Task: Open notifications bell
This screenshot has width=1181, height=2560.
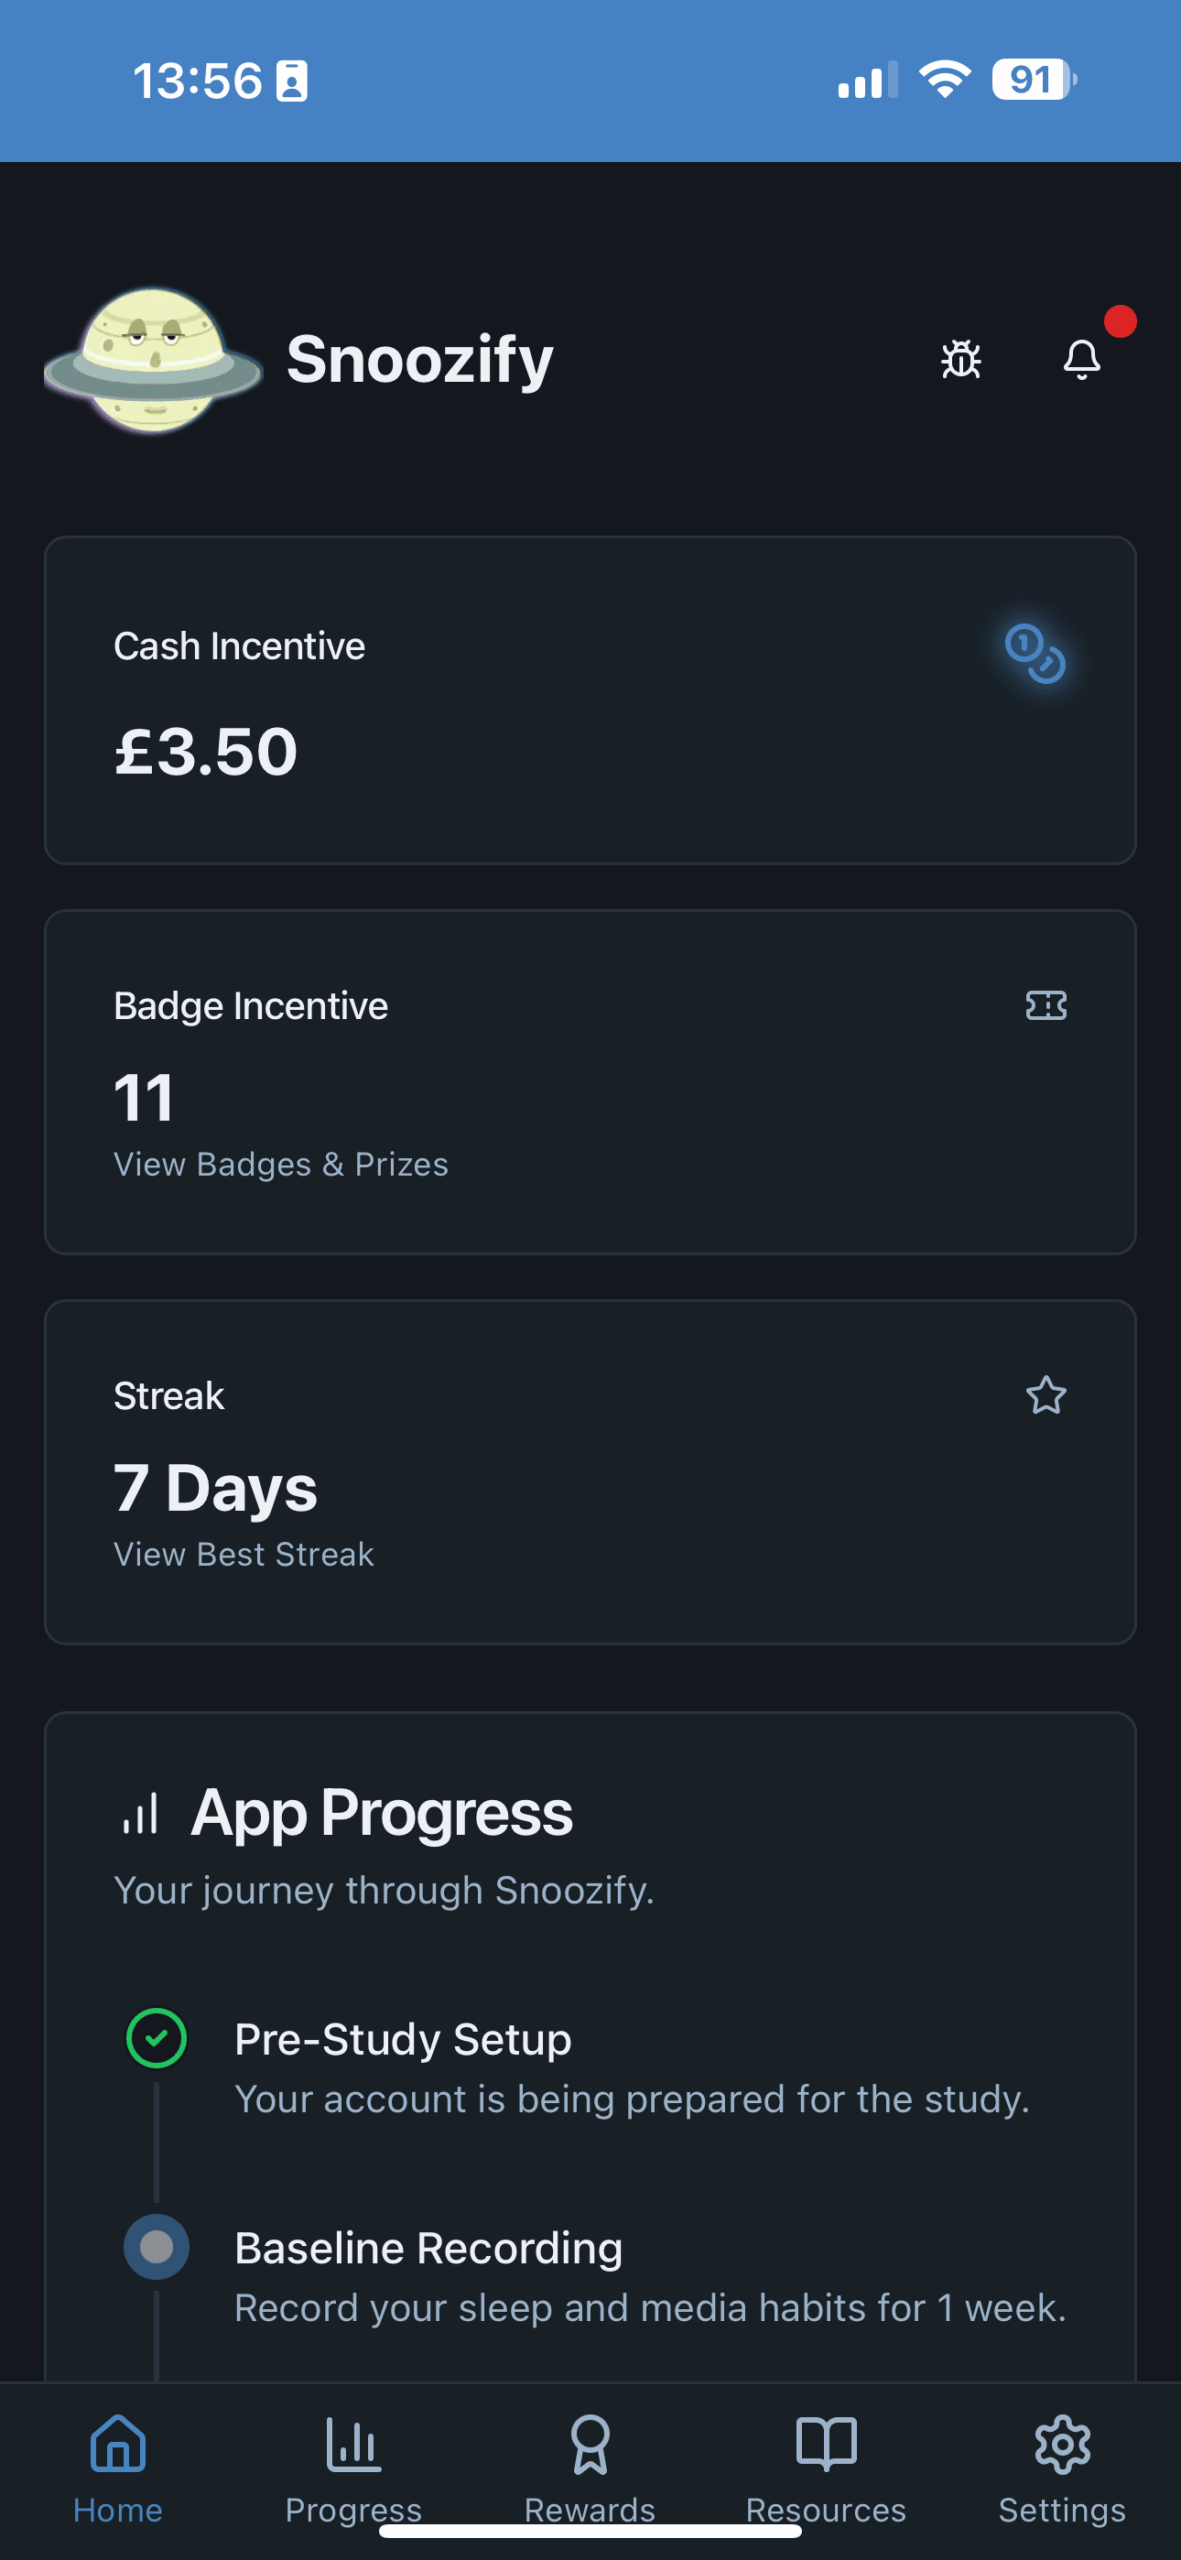Action: tap(1081, 359)
